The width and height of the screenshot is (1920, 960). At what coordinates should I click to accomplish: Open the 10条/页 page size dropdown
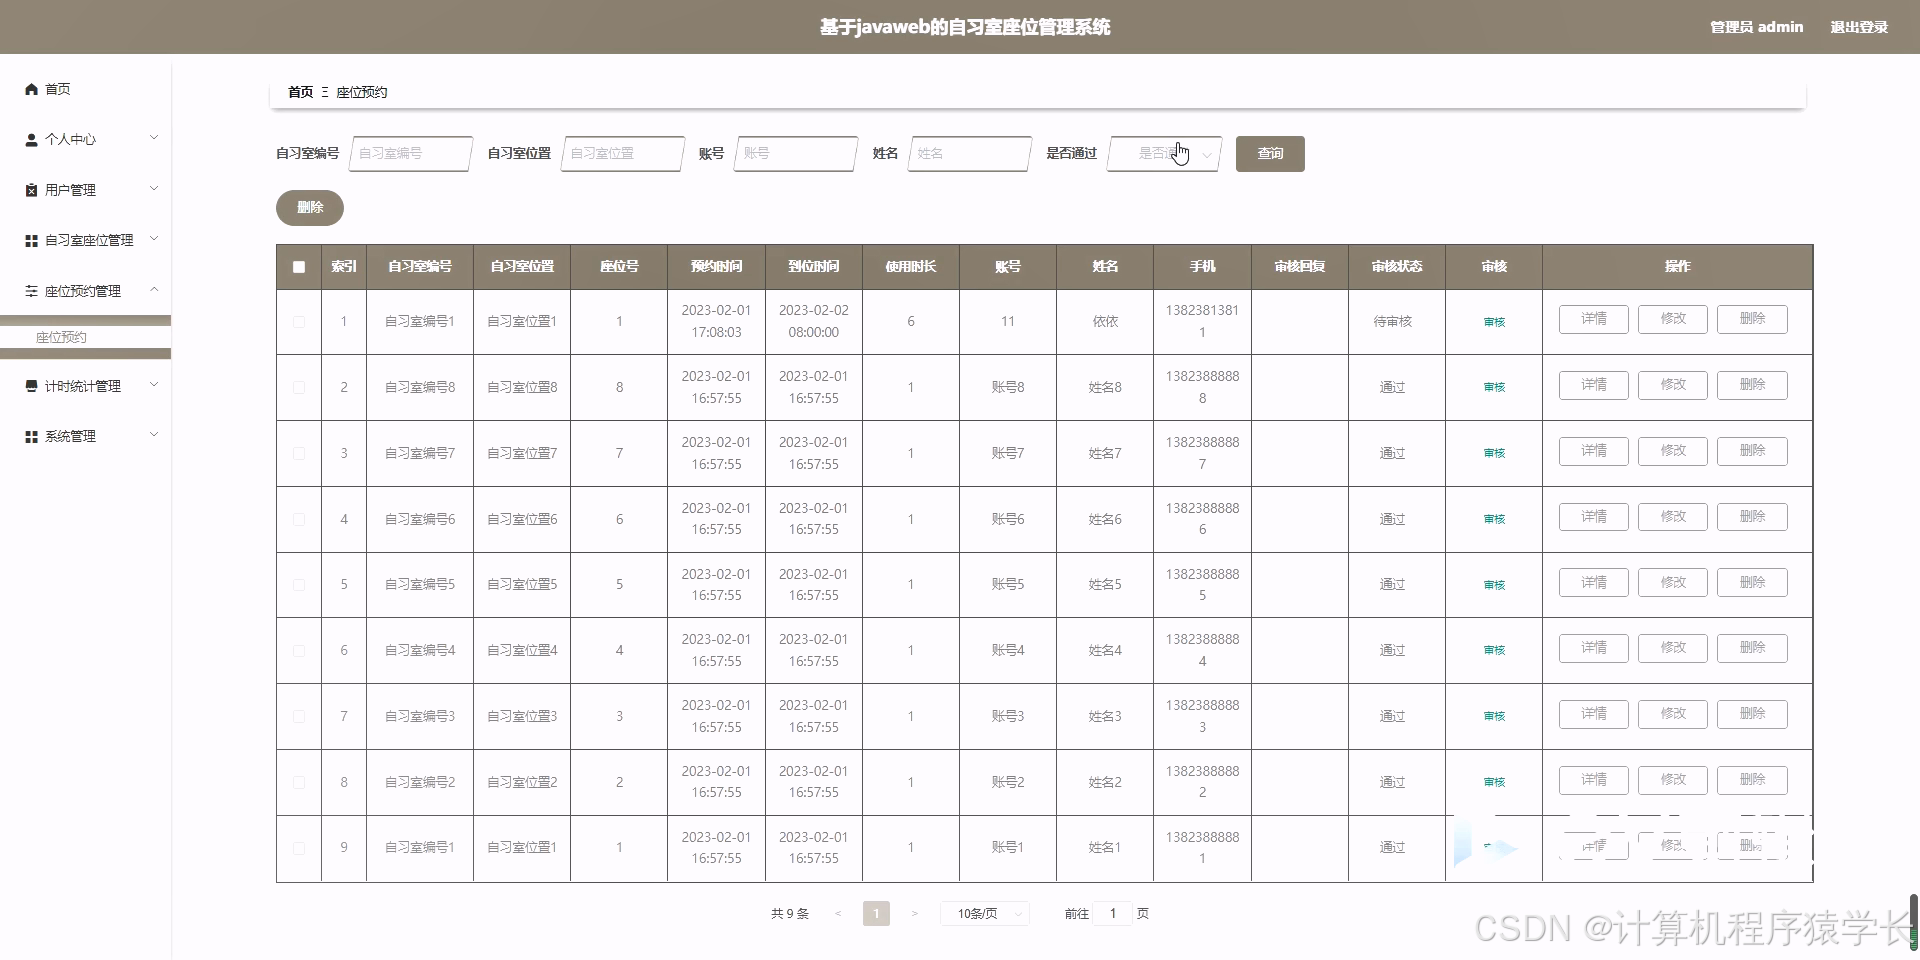984,913
